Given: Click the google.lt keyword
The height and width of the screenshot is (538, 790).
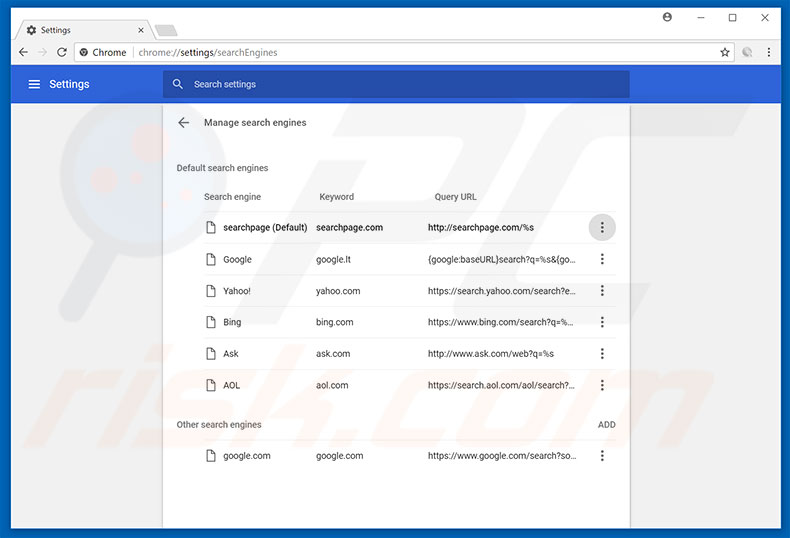Looking at the screenshot, I should pyautogui.click(x=333, y=259).
